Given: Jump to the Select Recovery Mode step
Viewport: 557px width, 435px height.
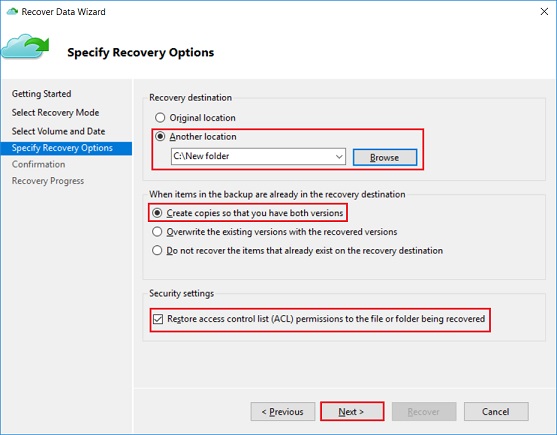Looking at the screenshot, I should point(55,113).
